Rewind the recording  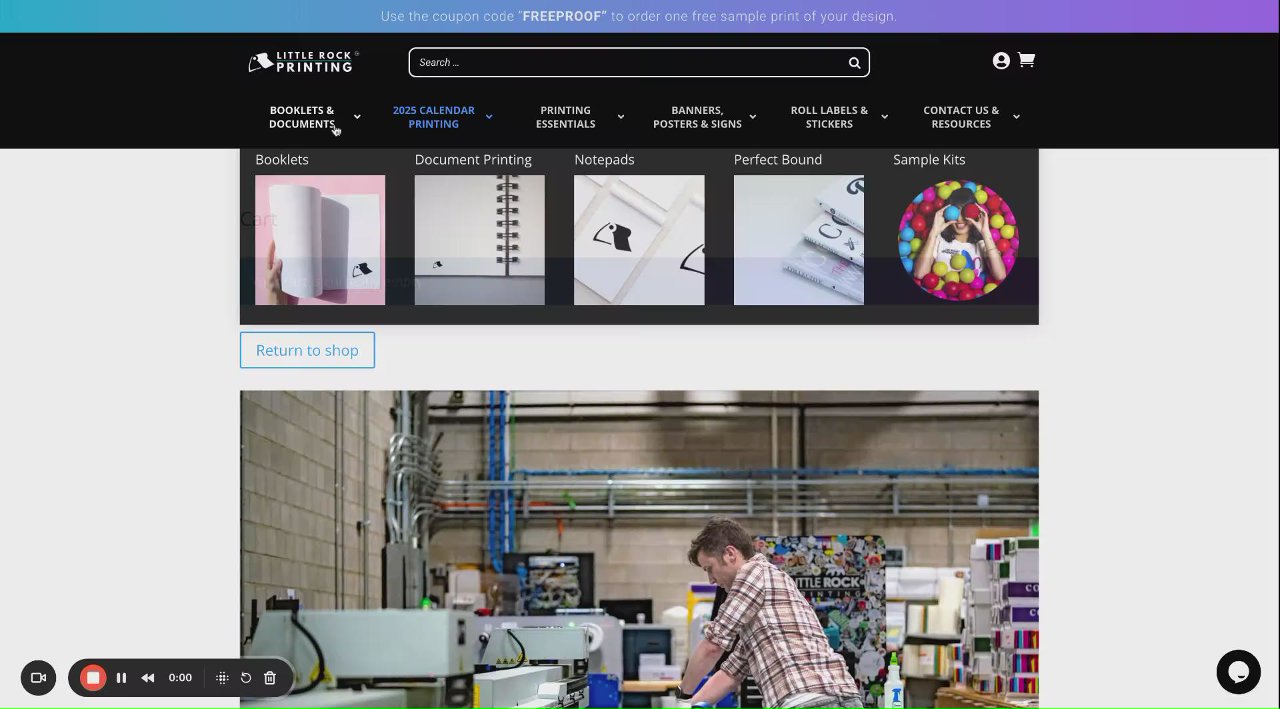(148, 678)
